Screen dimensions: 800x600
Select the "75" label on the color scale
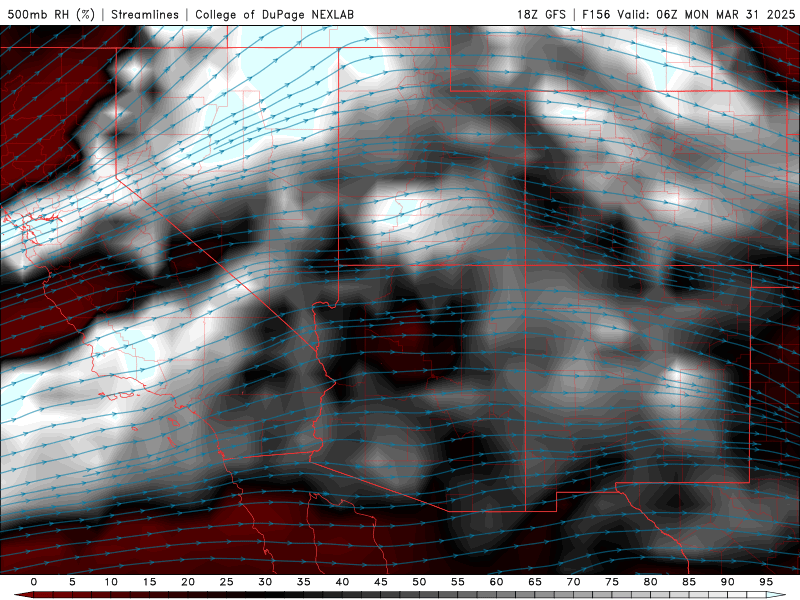point(612,582)
